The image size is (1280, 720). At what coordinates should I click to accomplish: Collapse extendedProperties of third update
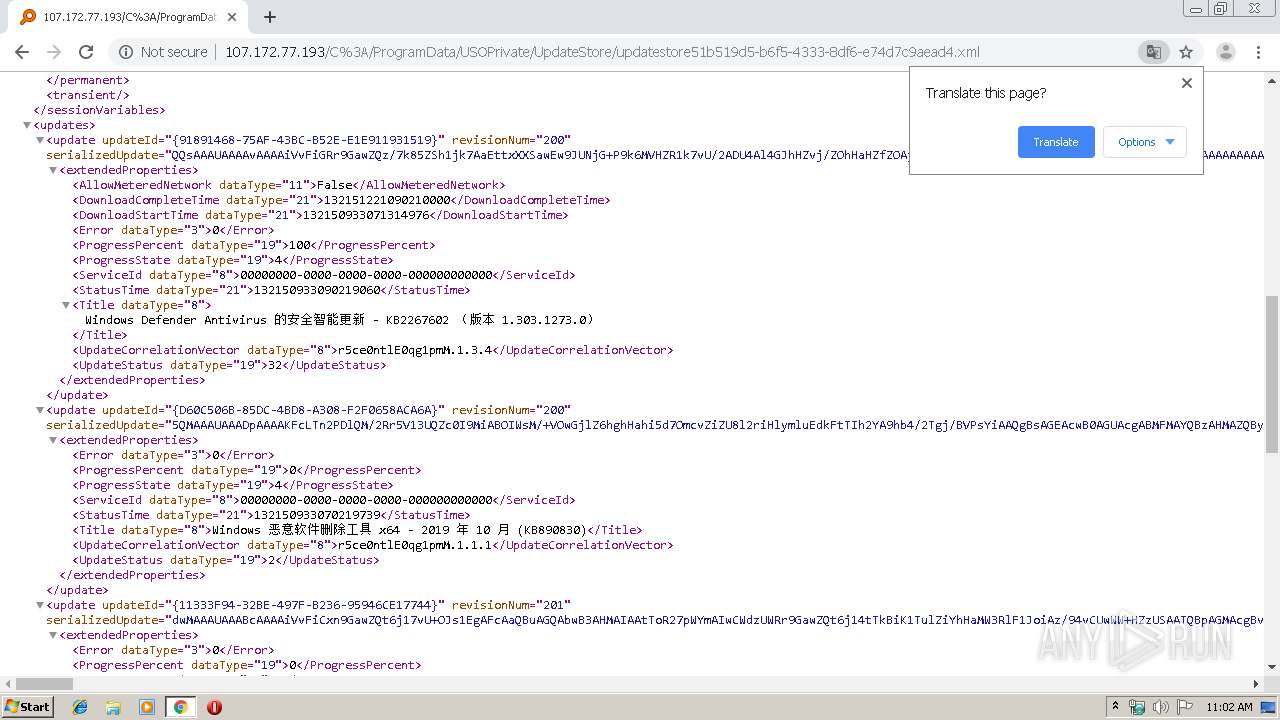[53, 635]
